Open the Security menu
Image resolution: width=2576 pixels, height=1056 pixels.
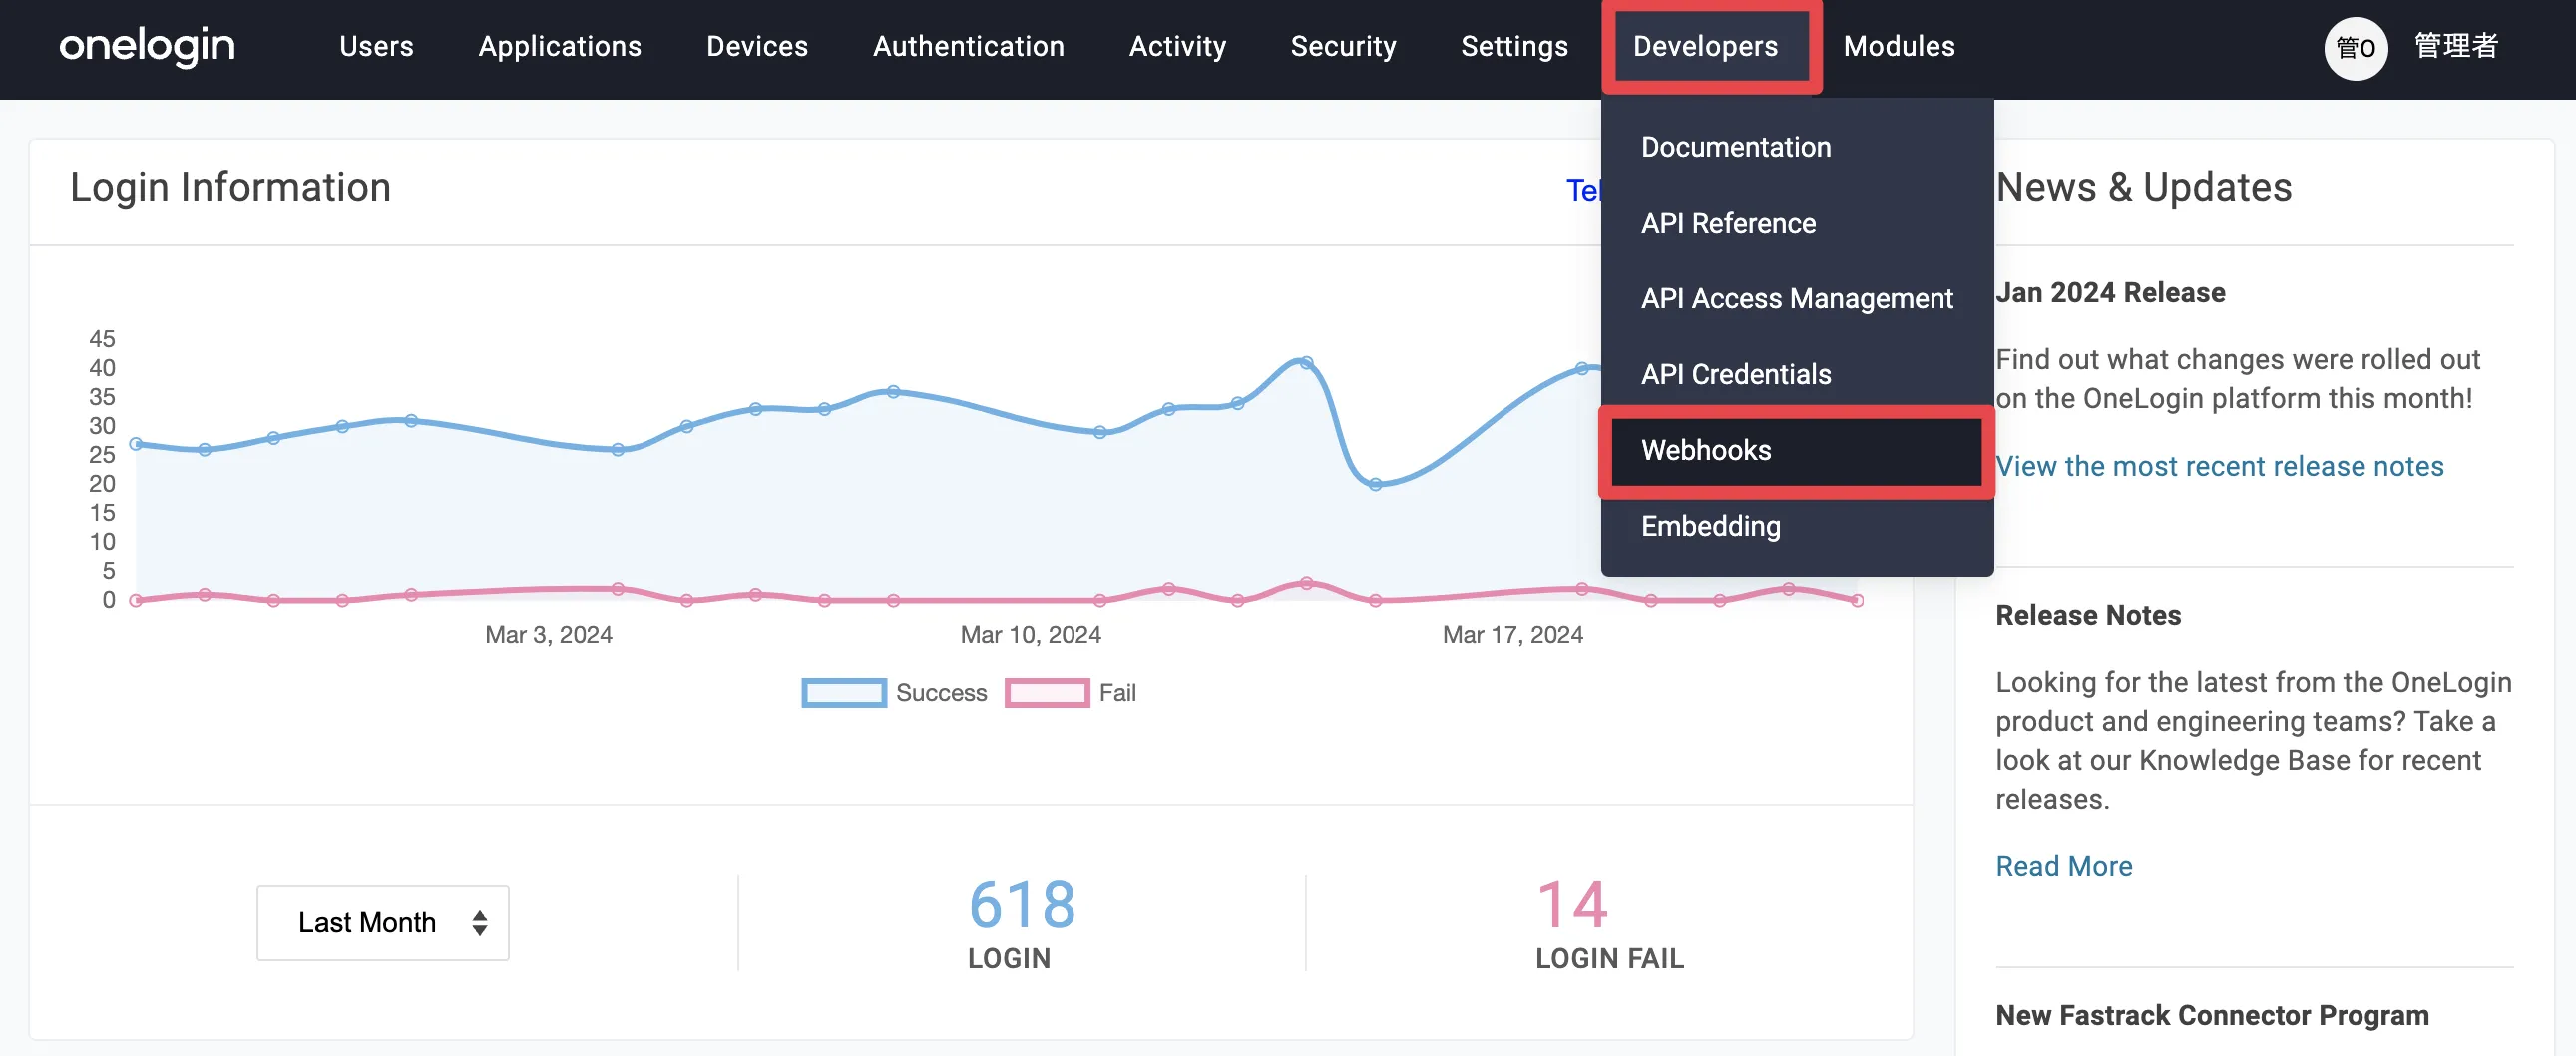coord(1343,46)
